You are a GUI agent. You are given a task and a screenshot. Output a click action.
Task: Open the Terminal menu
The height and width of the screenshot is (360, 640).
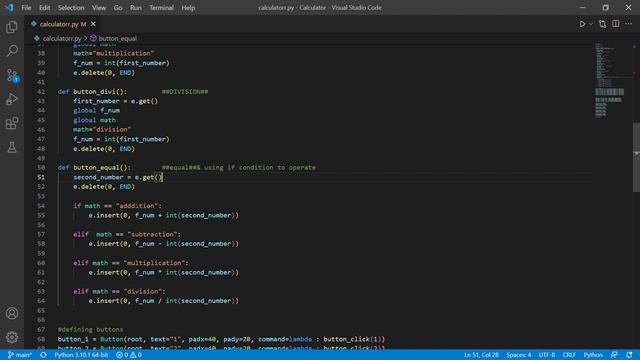161,8
